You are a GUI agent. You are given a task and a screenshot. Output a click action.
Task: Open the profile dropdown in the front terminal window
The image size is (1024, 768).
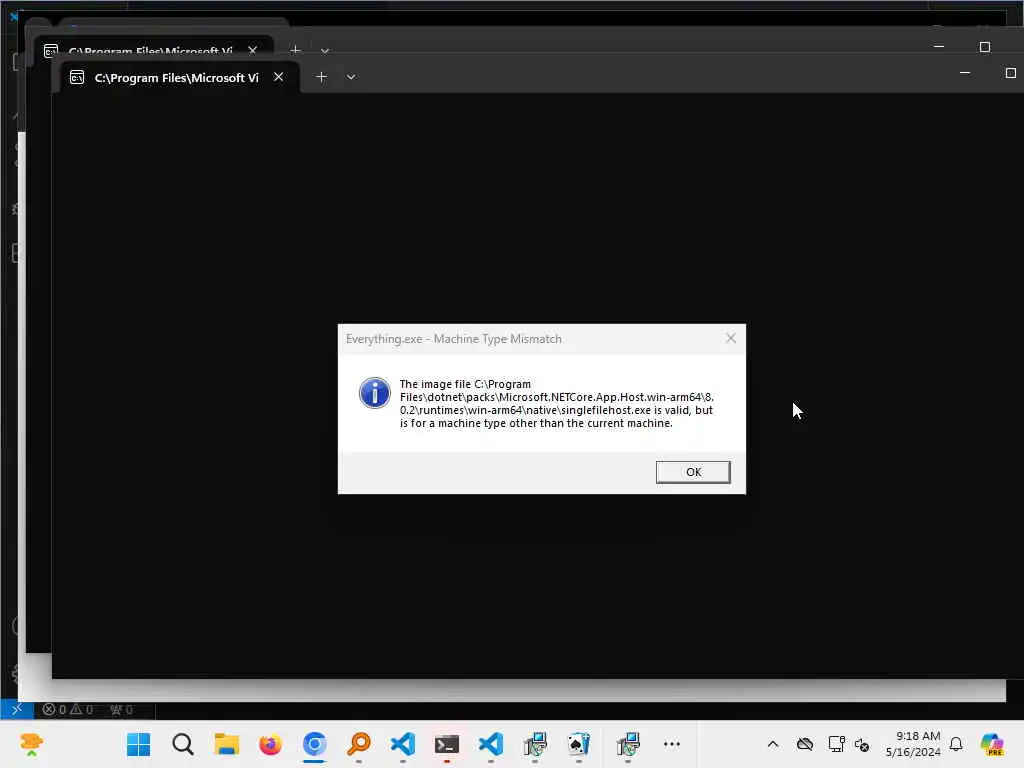coord(351,77)
